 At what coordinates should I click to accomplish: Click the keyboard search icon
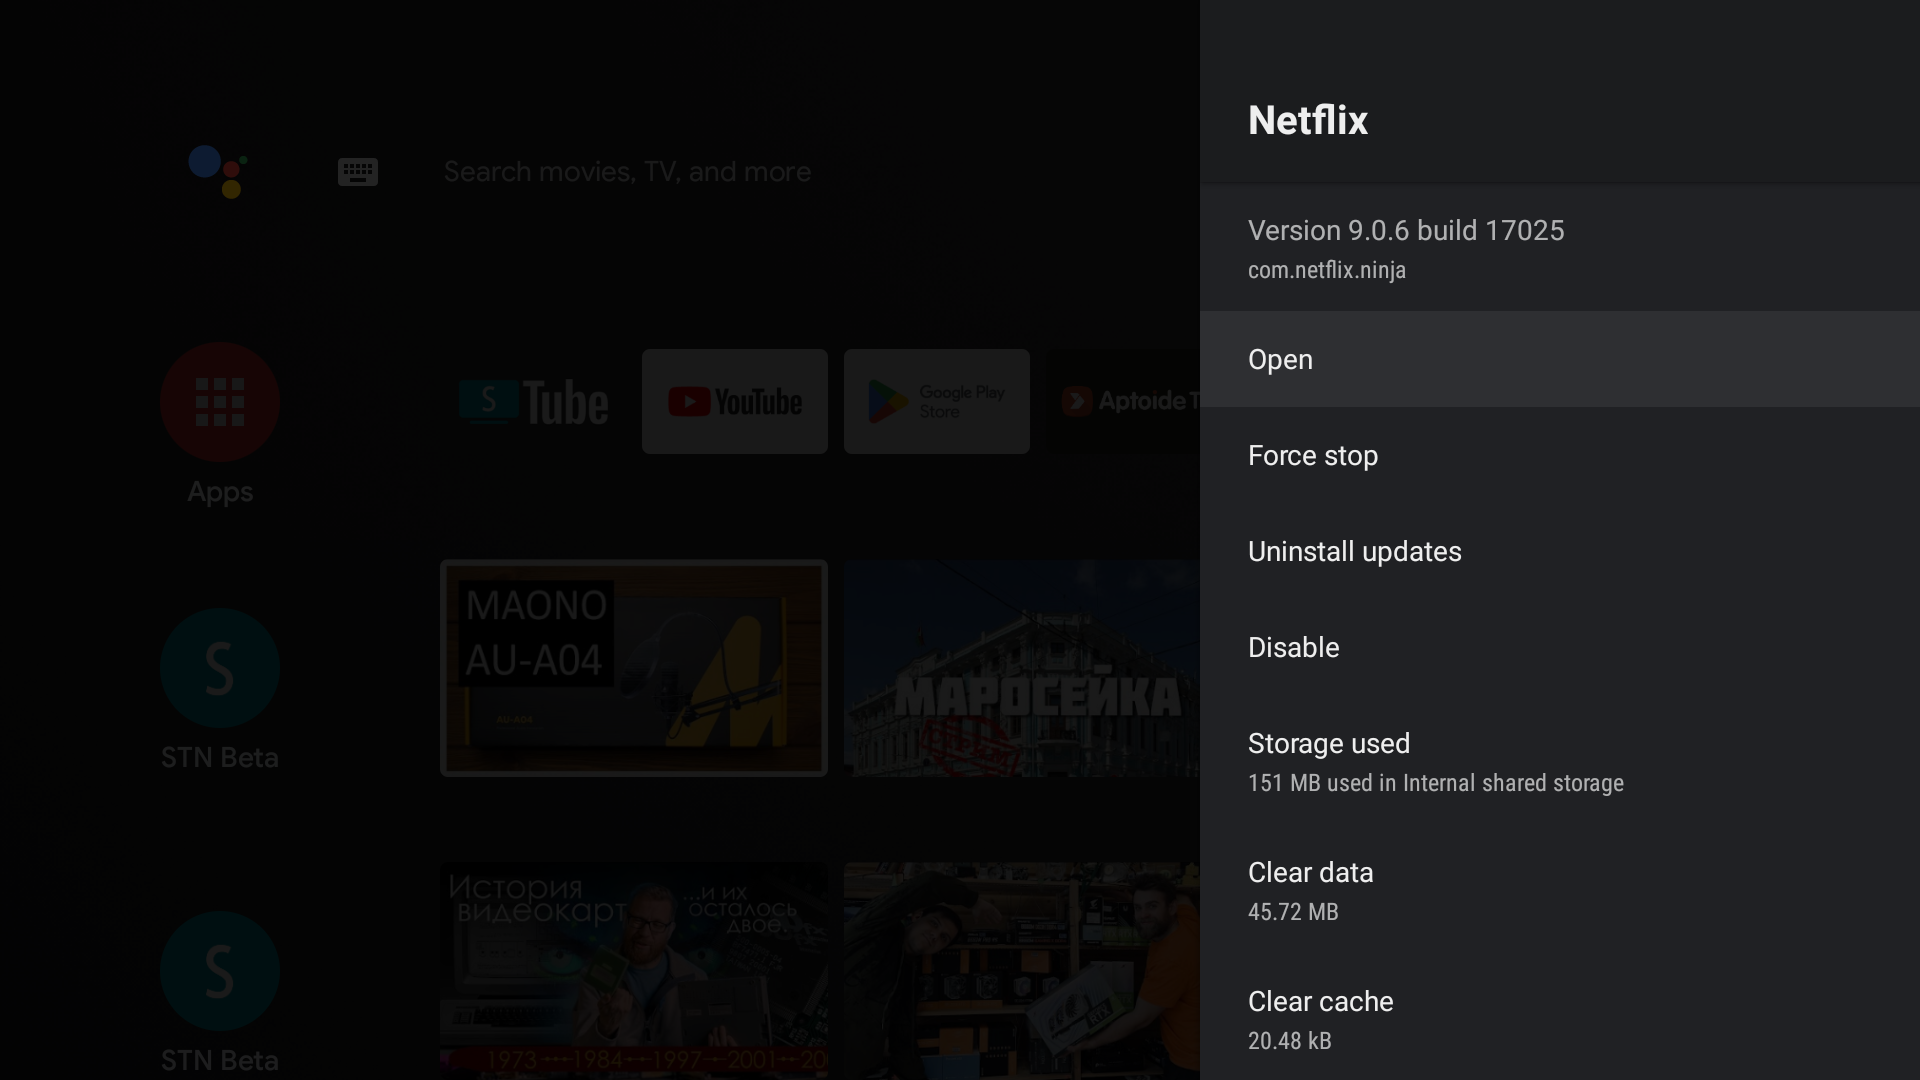pyautogui.click(x=358, y=171)
